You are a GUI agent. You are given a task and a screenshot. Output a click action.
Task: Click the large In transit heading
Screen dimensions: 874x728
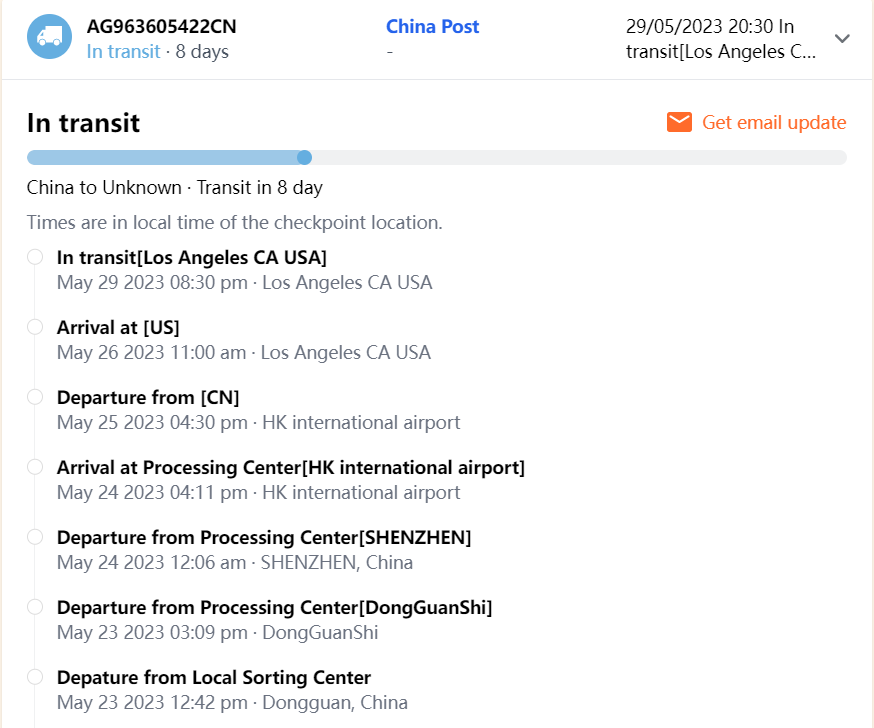[83, 123]
